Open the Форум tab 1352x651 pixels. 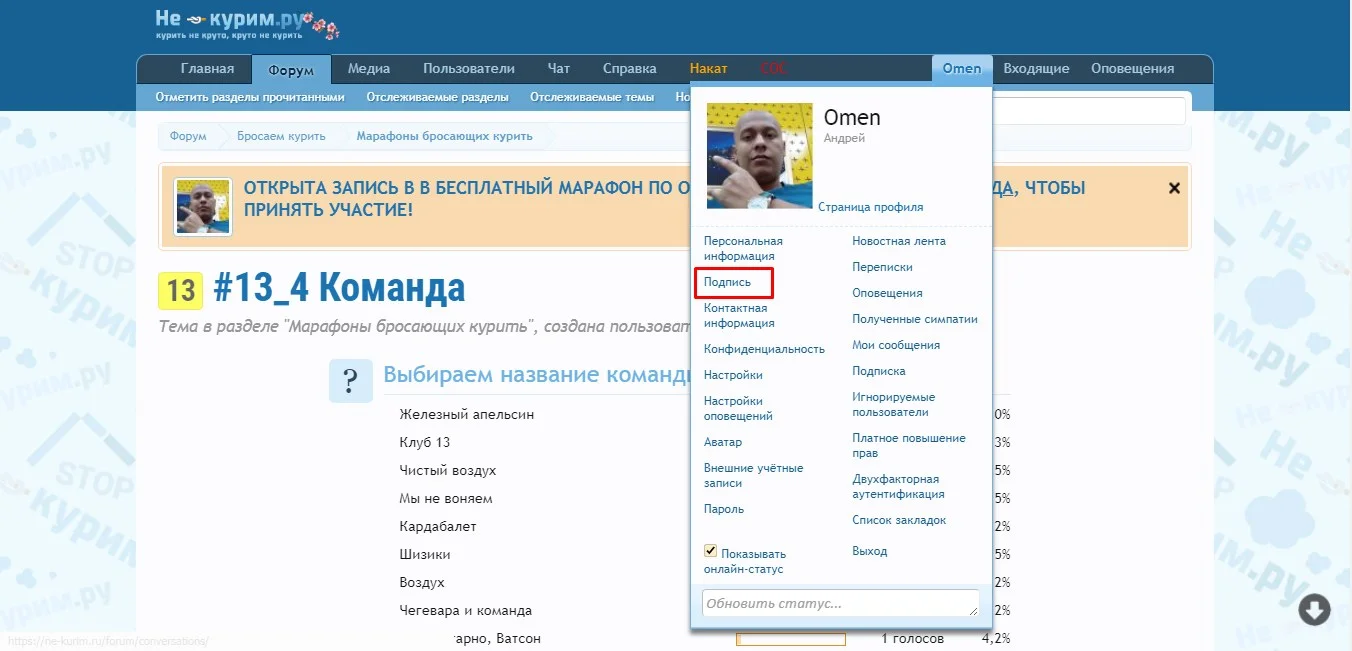point(291,70)
